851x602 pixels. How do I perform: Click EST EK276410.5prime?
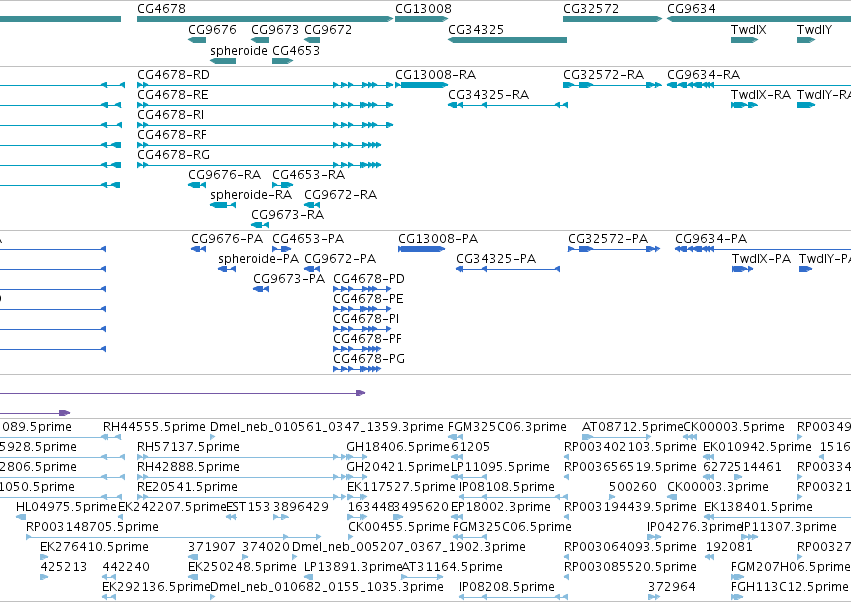tap(94, 548)
